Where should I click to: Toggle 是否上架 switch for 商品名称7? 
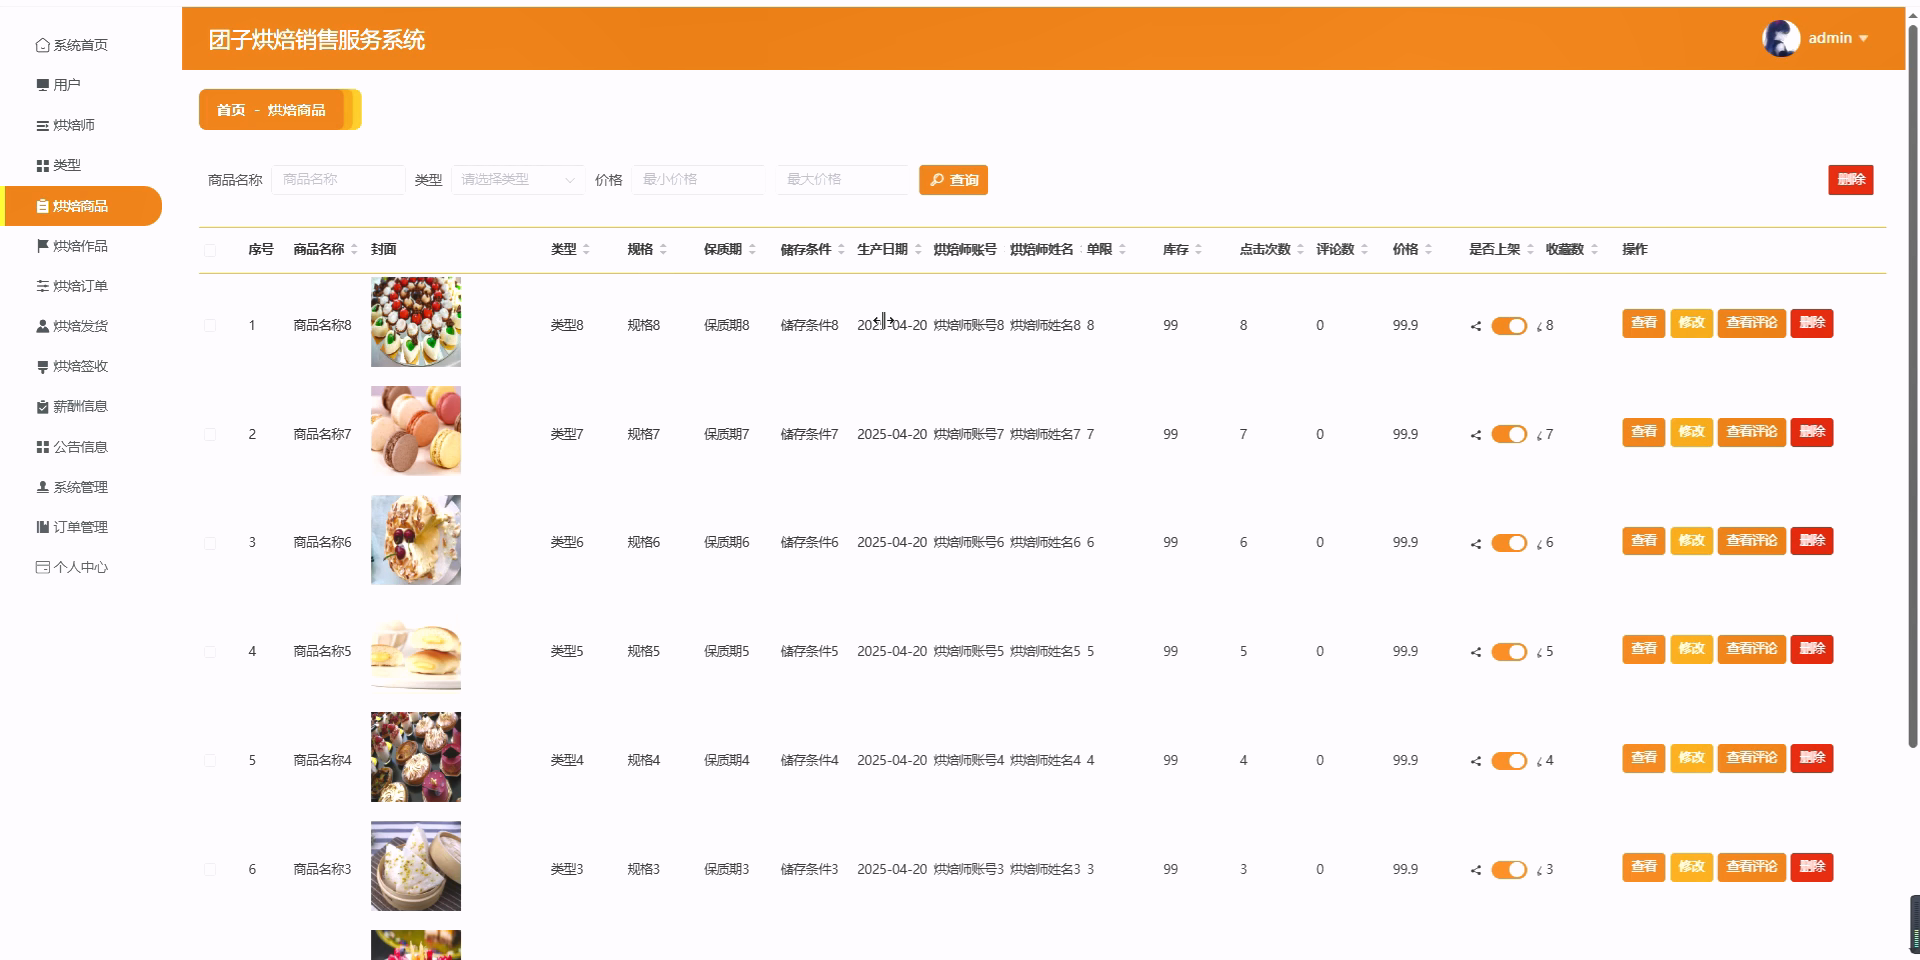1508,434
